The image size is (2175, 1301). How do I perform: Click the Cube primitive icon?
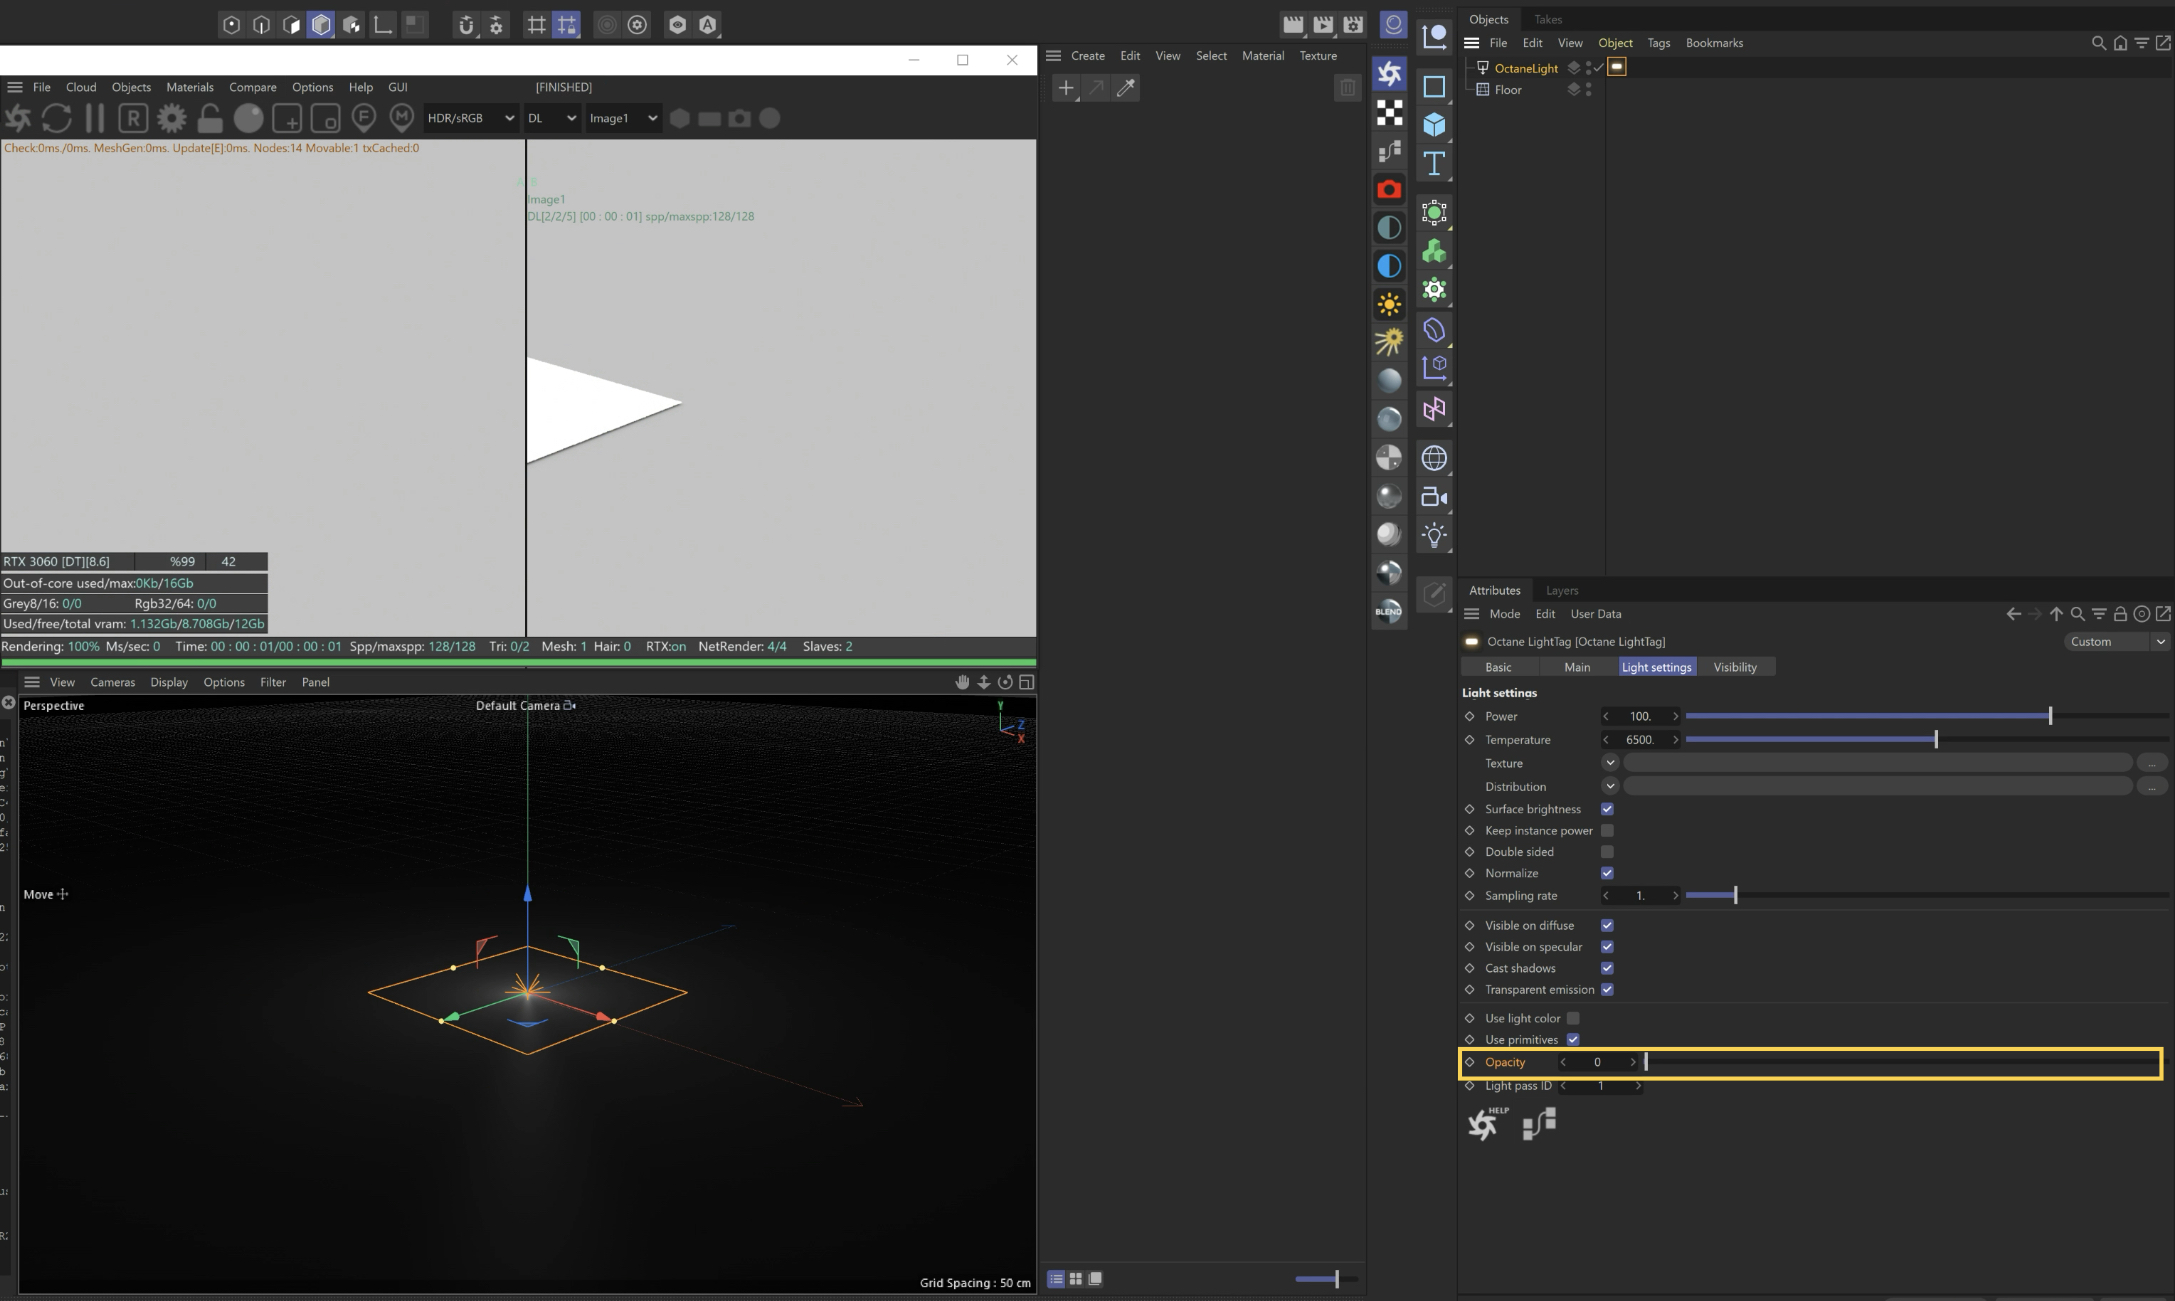tap(1434, 125)
